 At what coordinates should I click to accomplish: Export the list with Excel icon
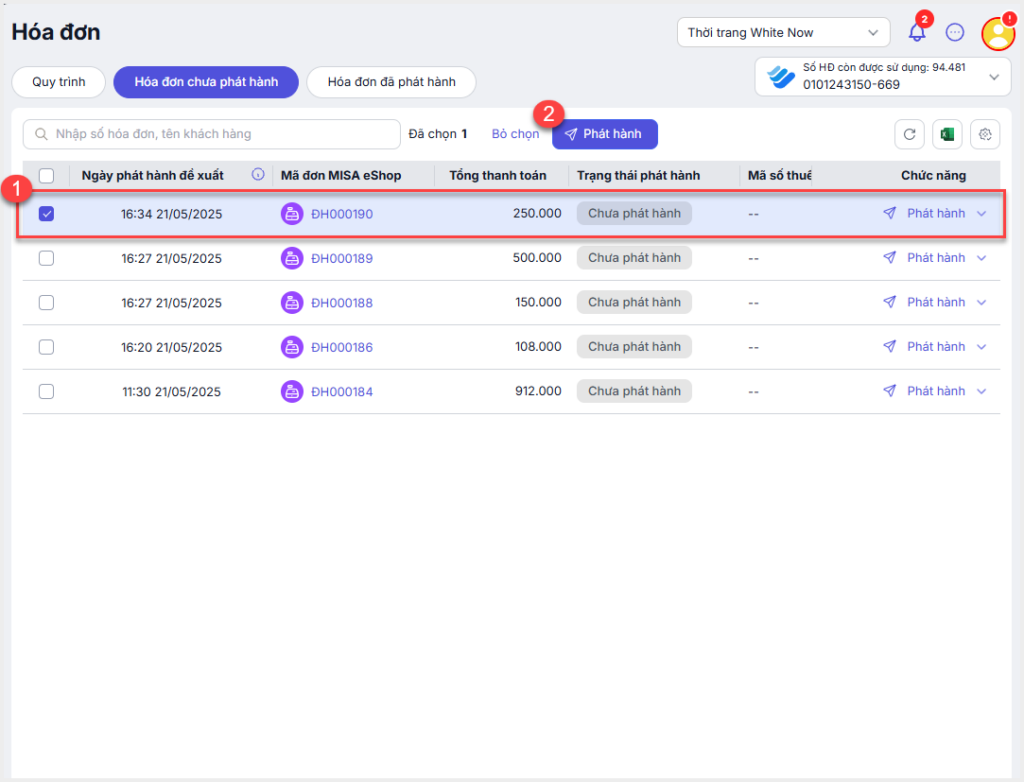click(x=946, y=134)
